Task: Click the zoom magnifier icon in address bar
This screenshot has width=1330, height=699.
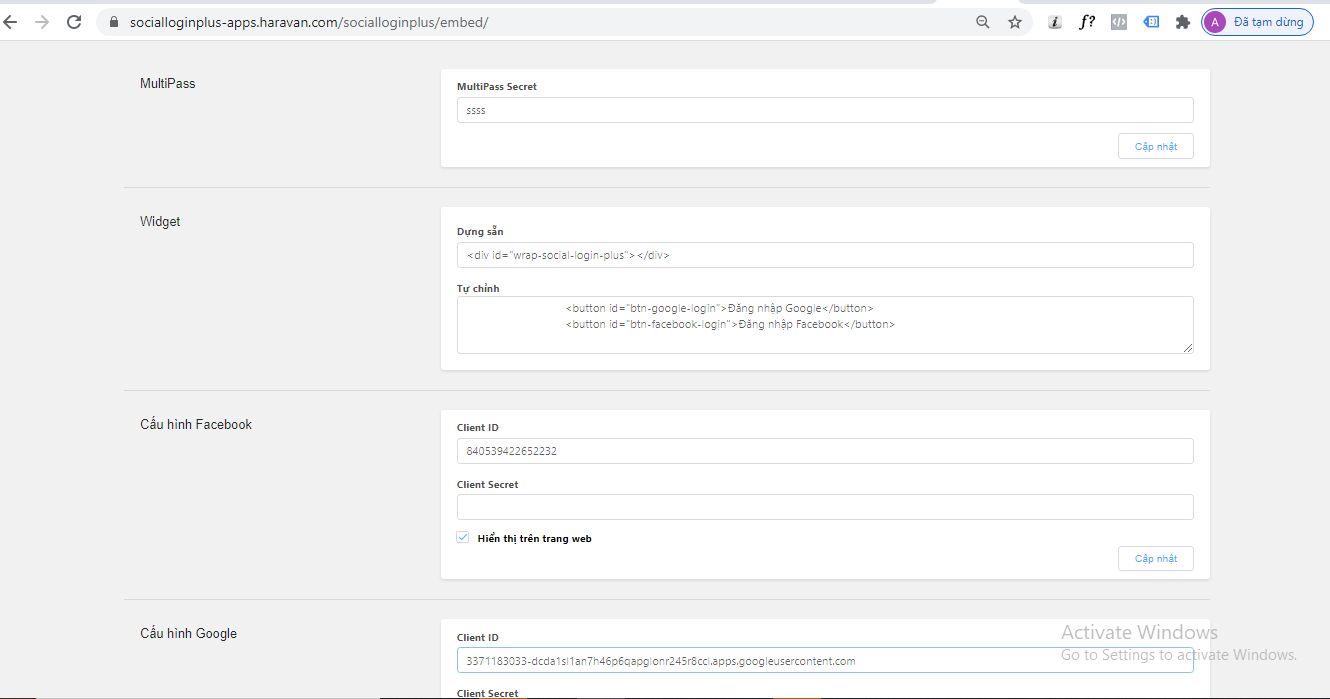Action: pyautogui.click(x=983, y=22)
